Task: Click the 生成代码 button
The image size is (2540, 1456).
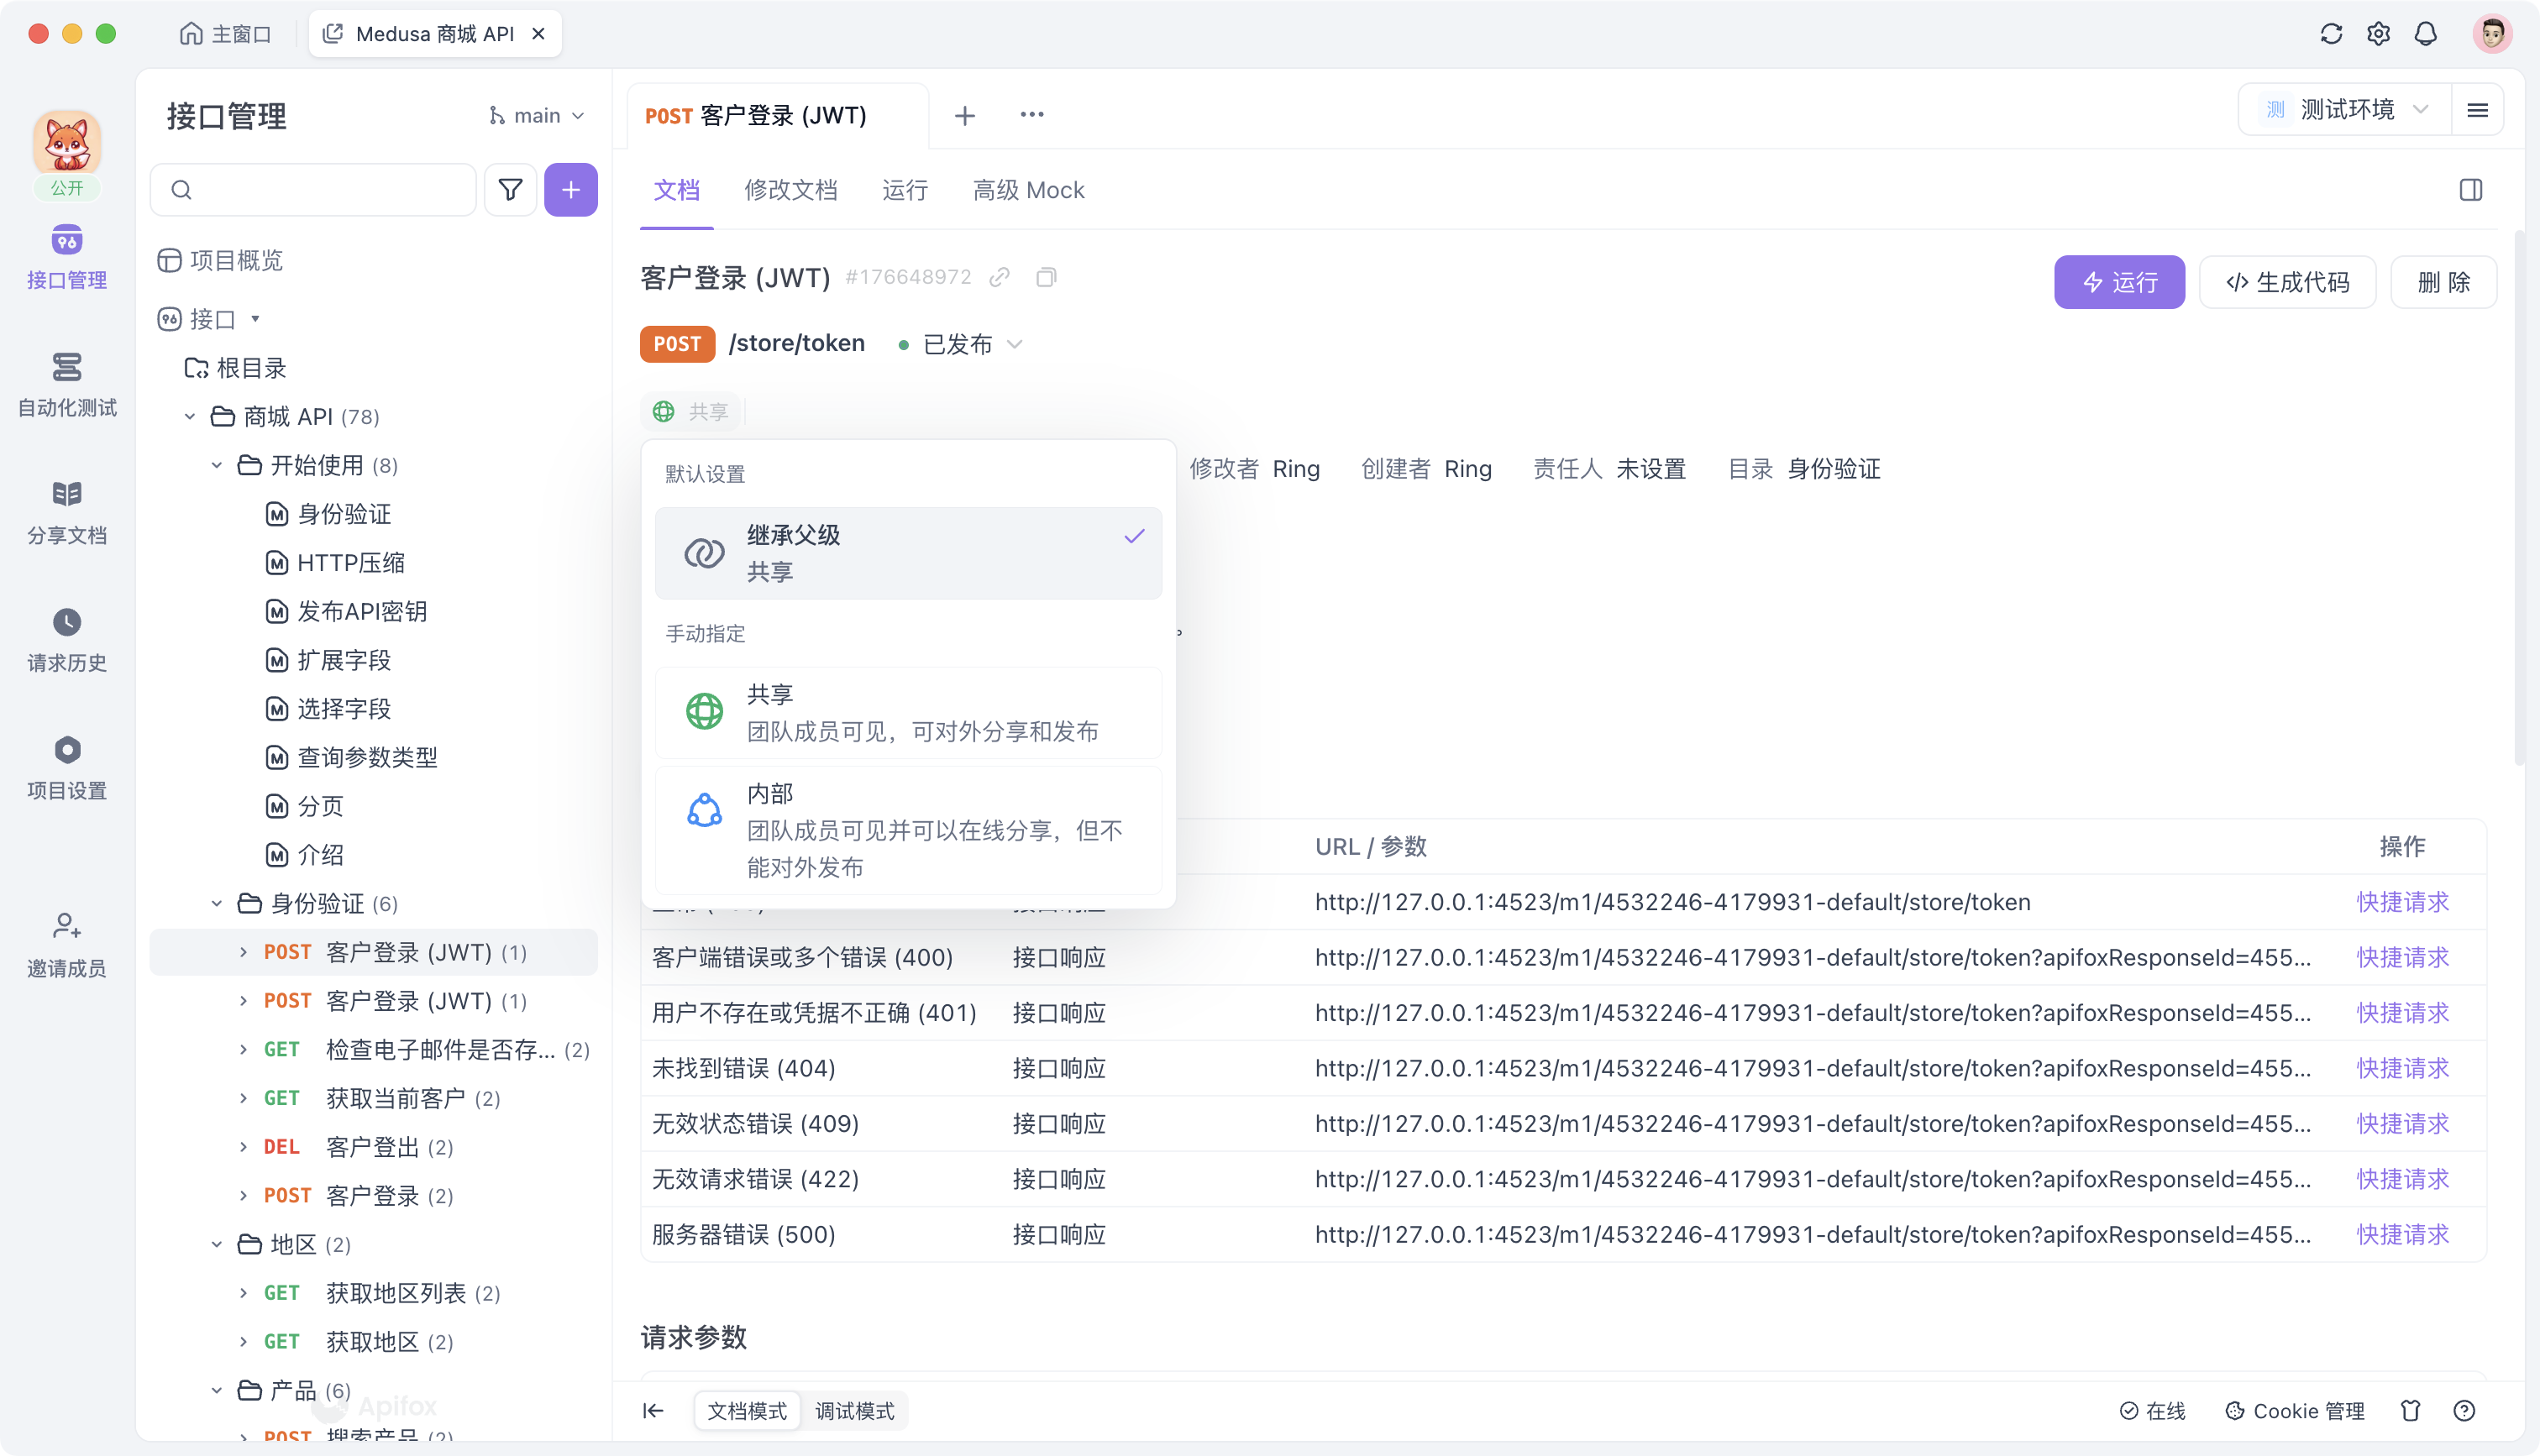Action: coord(2287,282)
